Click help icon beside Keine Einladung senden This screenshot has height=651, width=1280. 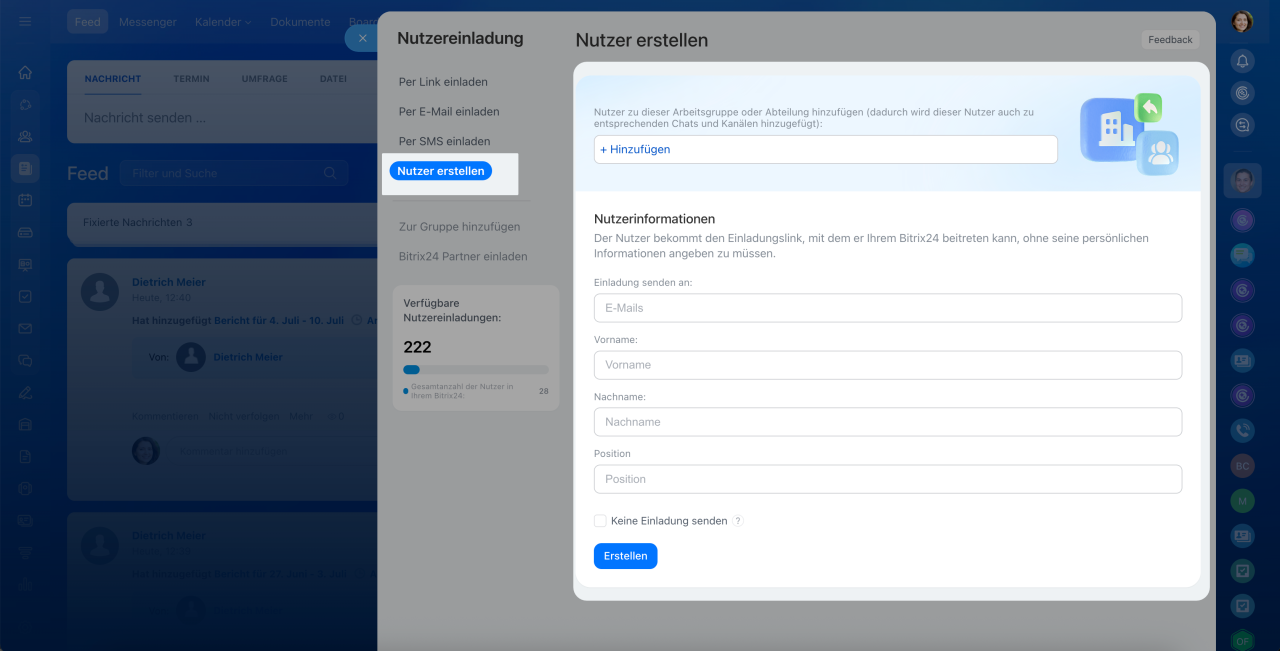[738, 521]
